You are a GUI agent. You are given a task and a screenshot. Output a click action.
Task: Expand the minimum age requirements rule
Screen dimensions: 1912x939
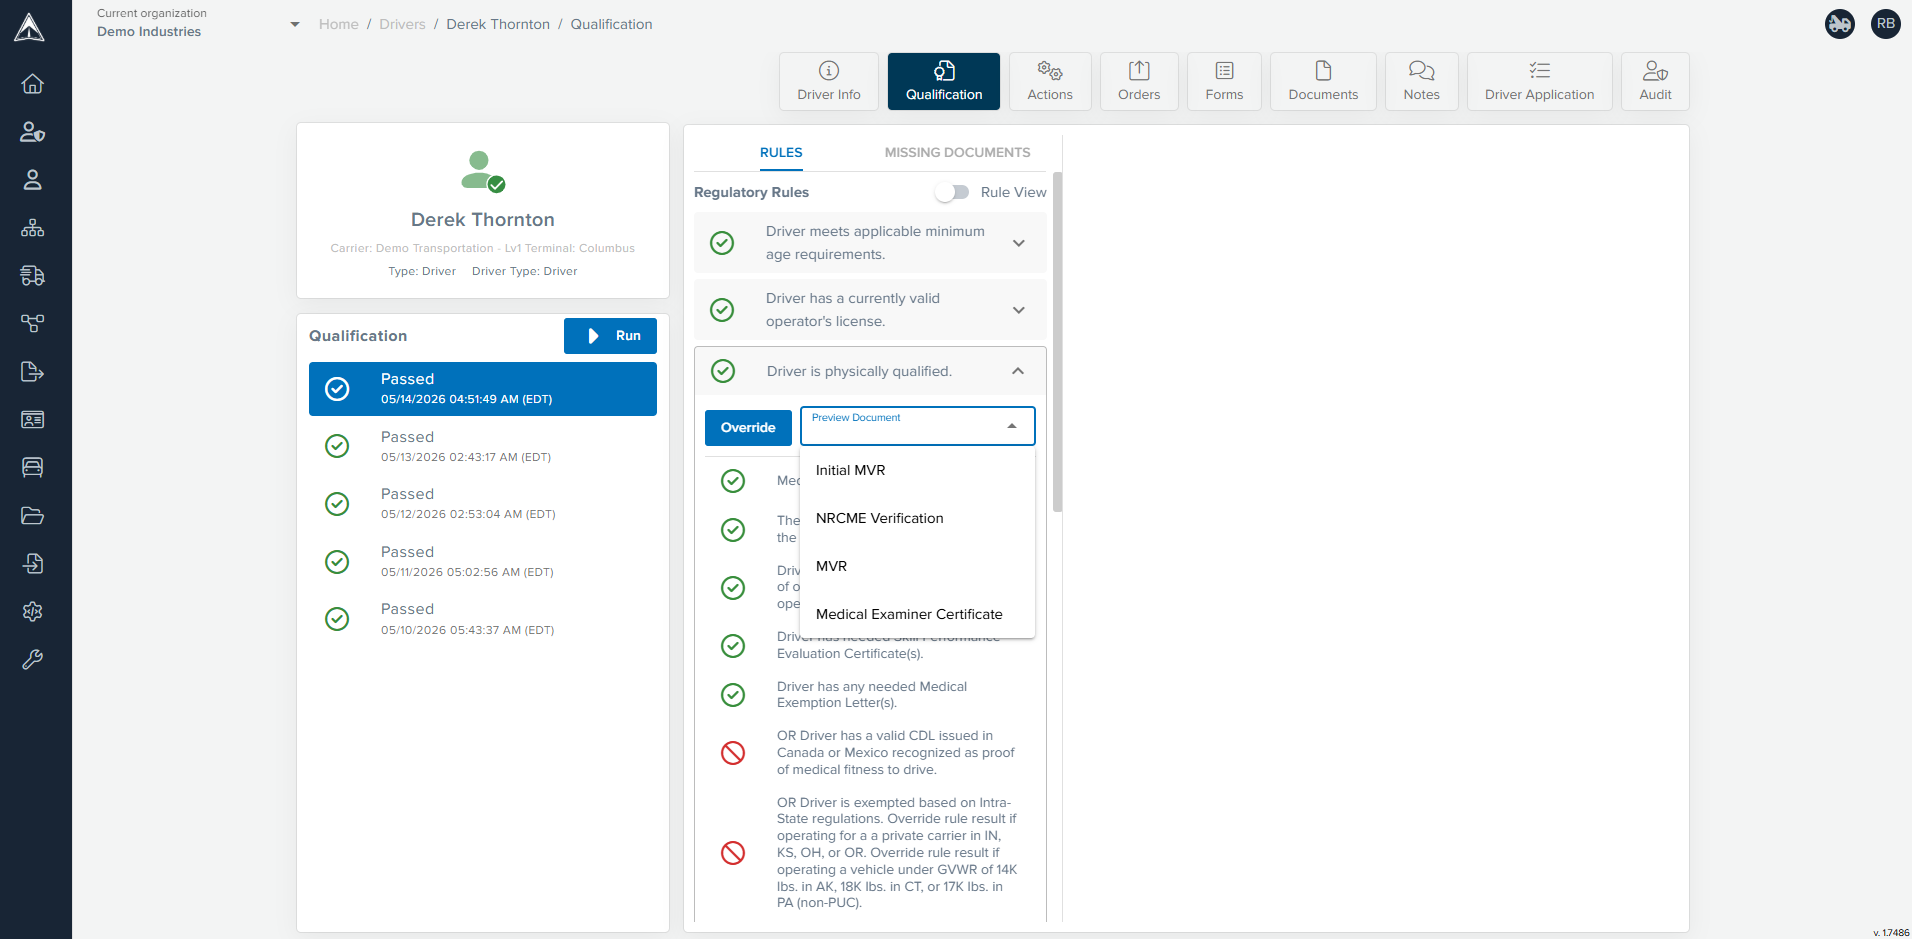[1019, 243]
